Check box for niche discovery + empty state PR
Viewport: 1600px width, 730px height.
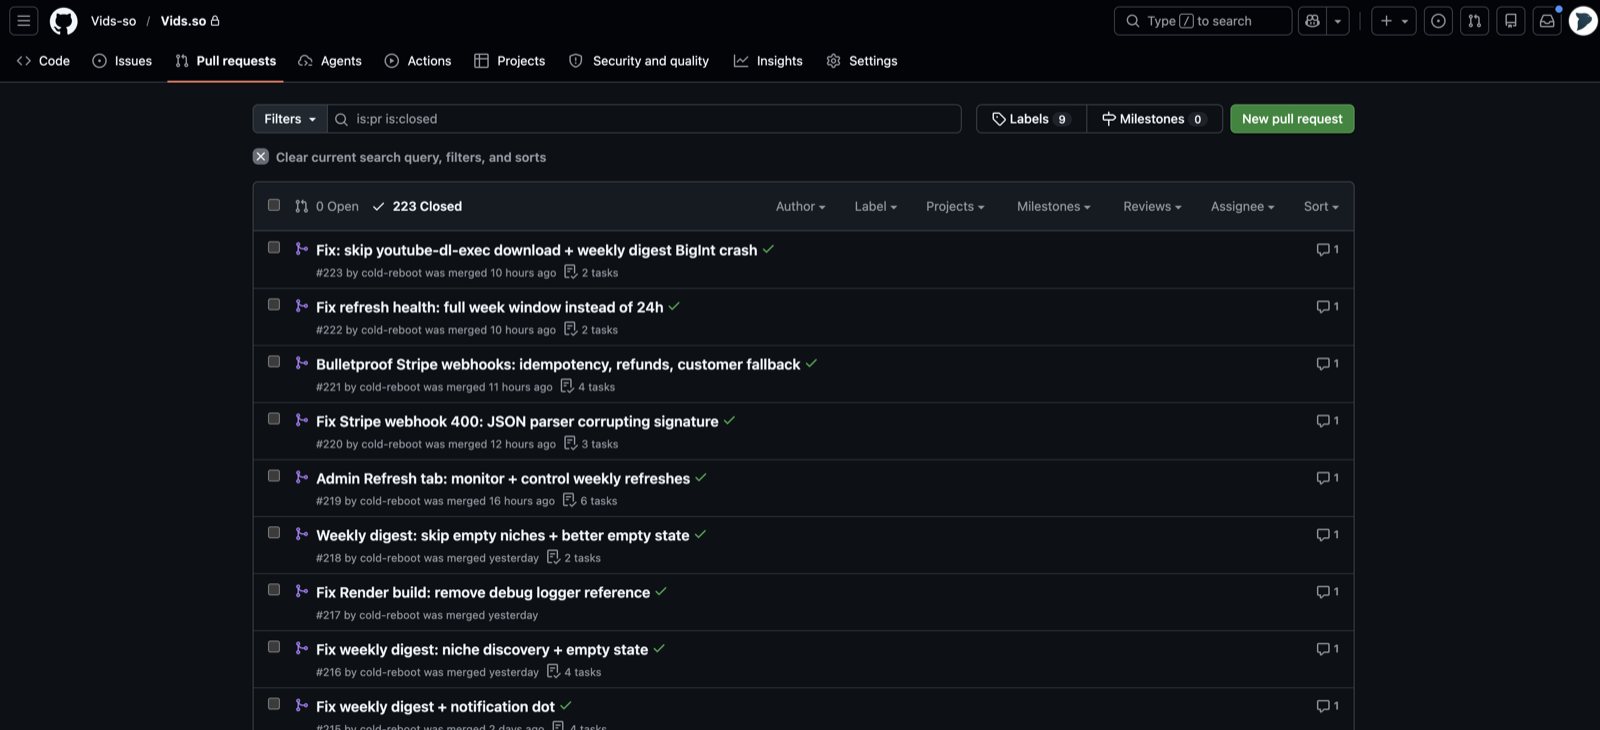point(274,646)
